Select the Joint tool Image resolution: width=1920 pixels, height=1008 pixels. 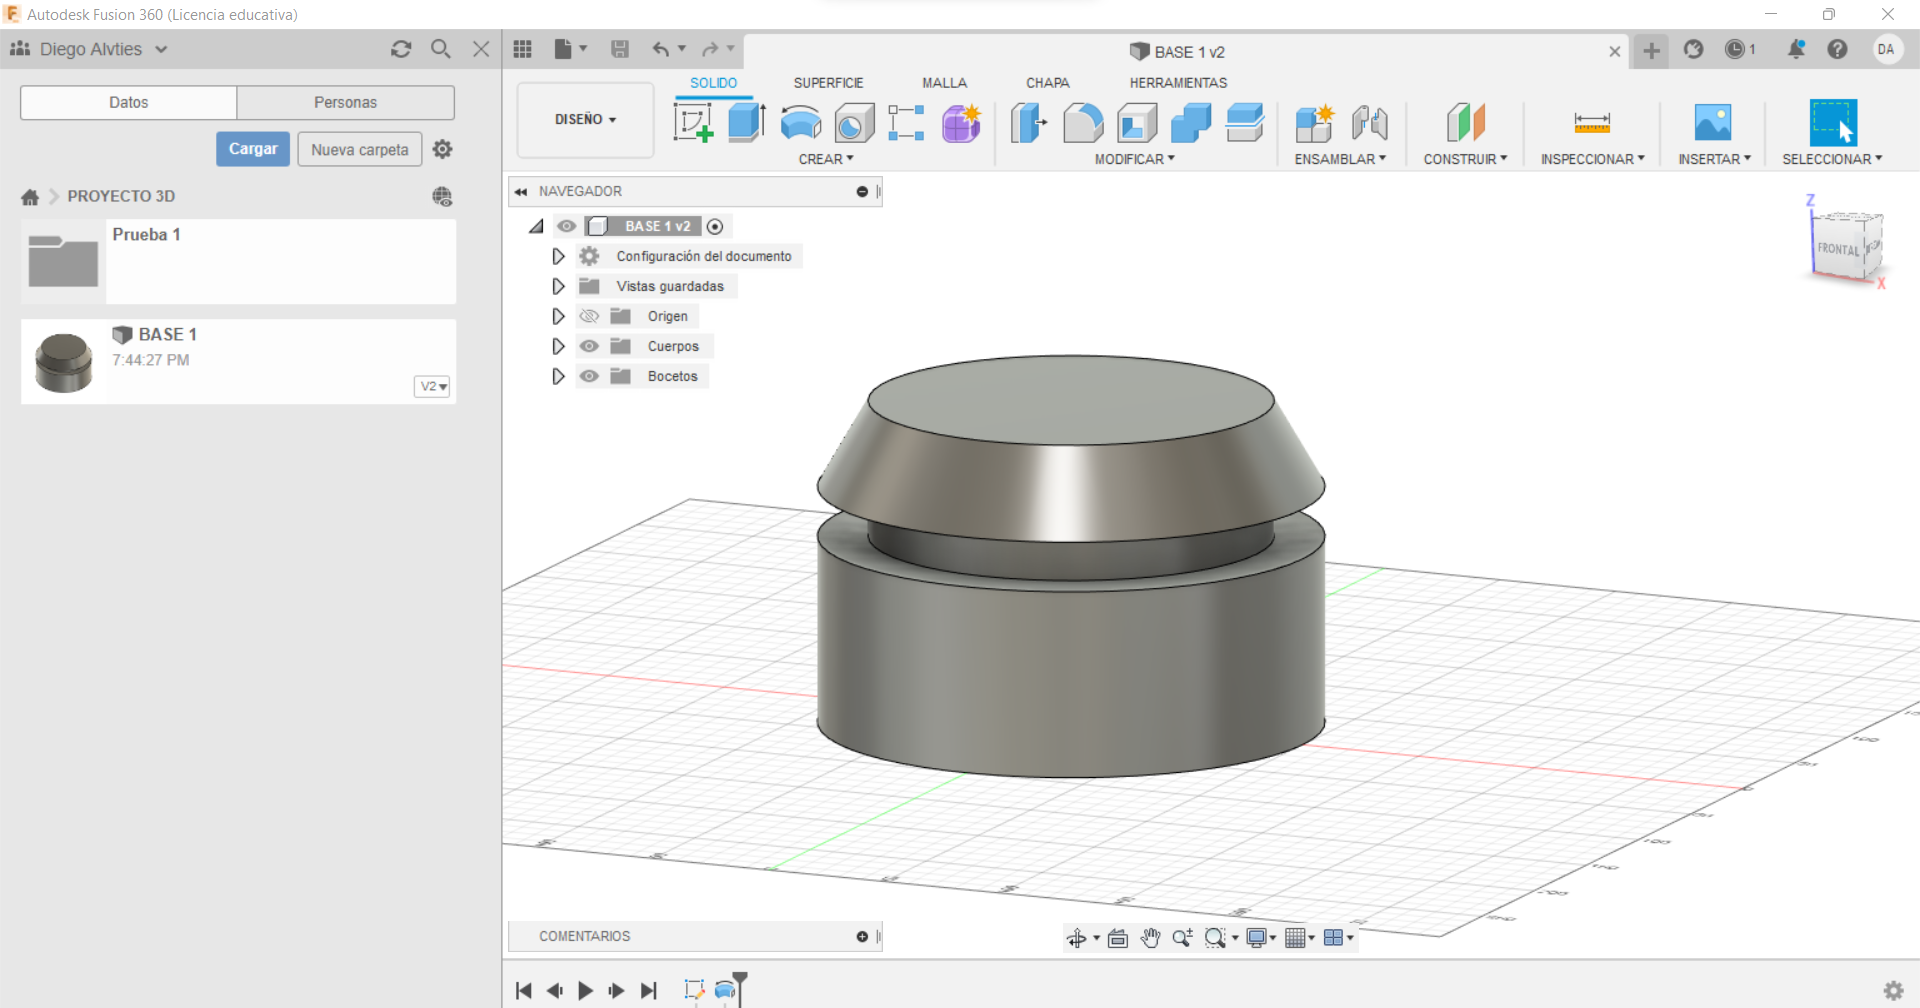pos(1369,123)
